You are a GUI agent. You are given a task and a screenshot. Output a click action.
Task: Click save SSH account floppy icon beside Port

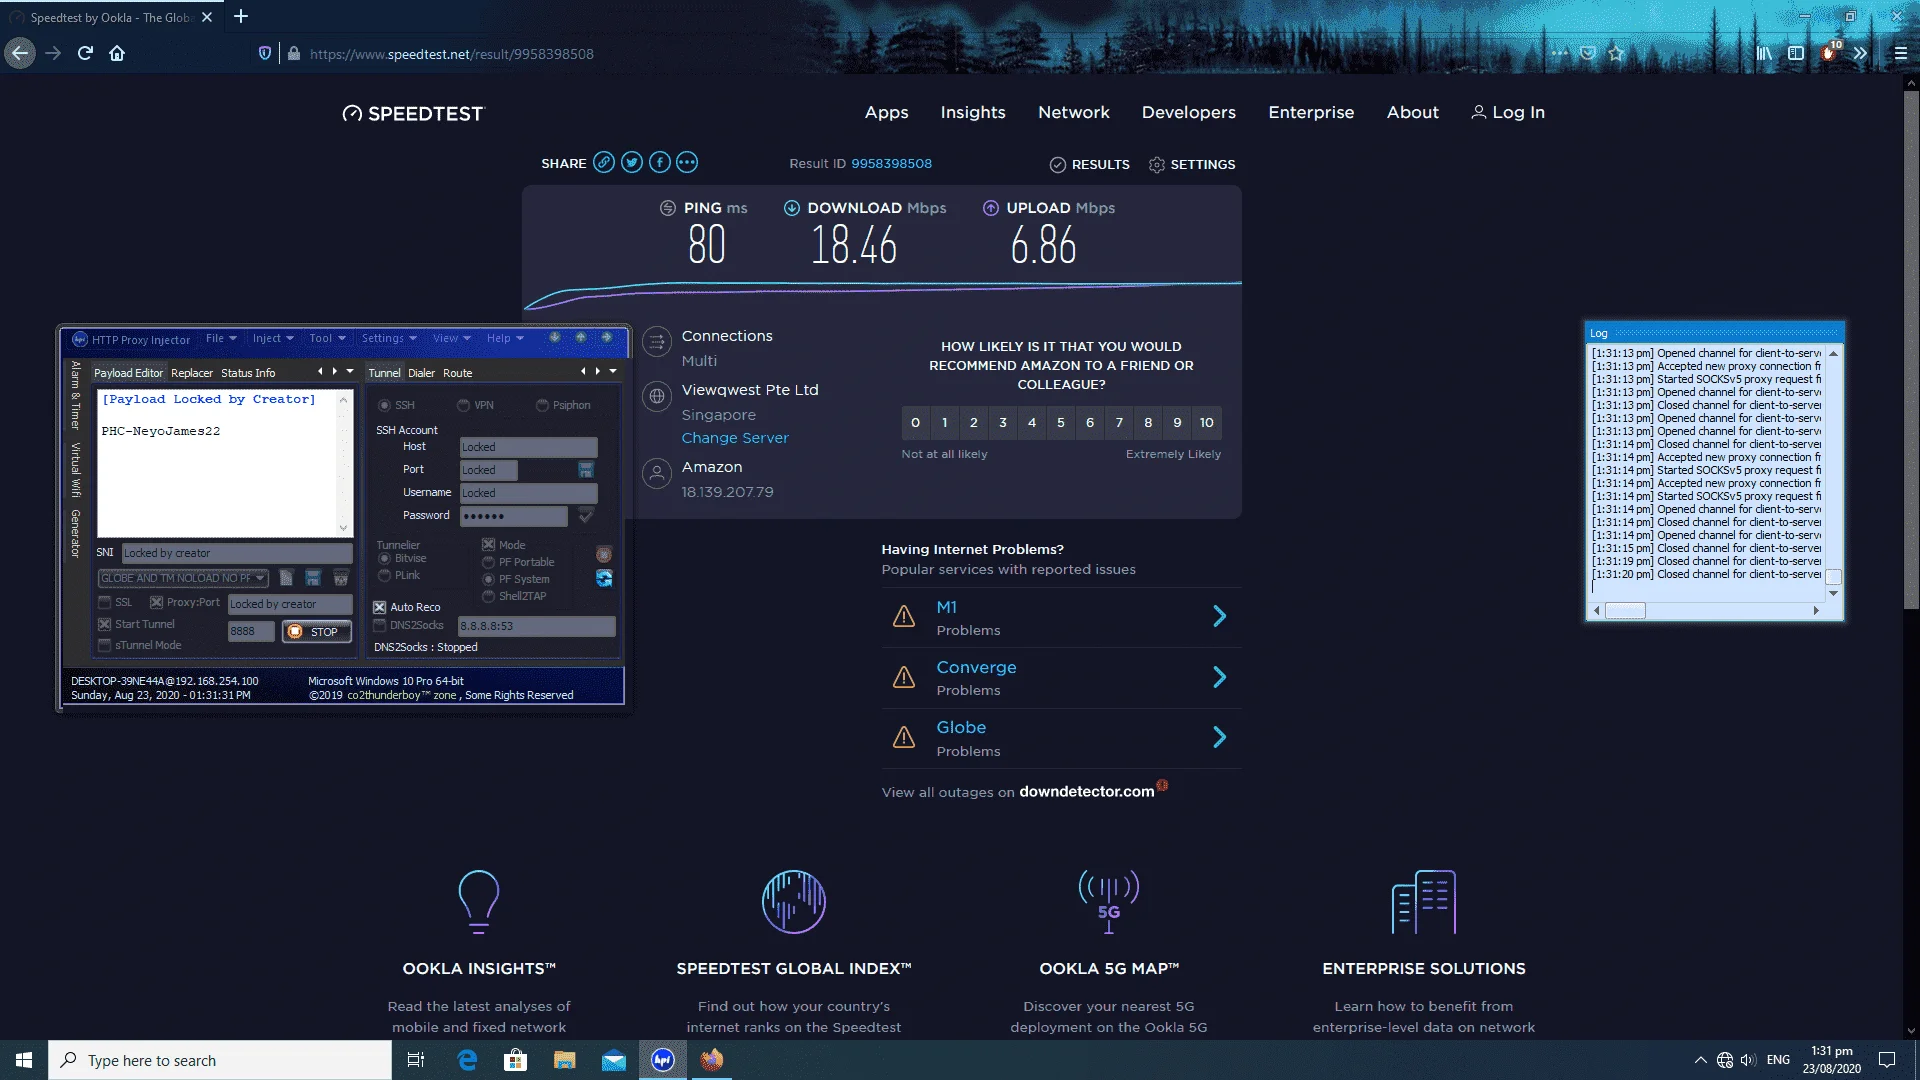pyautogui.click(x=586, y=470)
